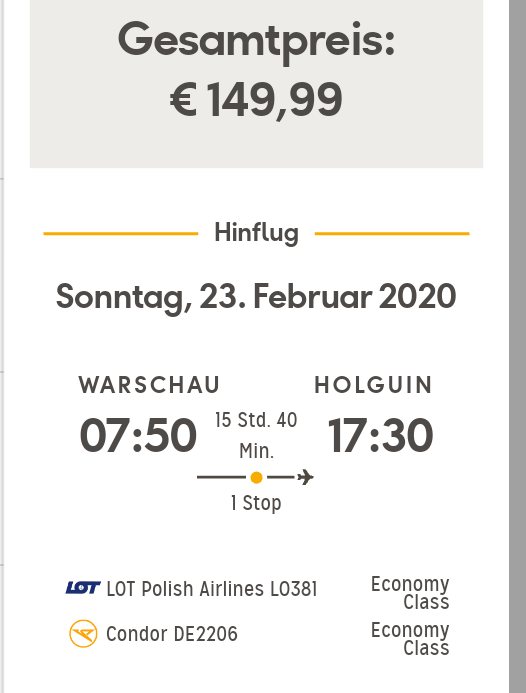Click the vertical scrollbar on the right edge
This screenshot has width=526, height=693.
pos(518,346)
